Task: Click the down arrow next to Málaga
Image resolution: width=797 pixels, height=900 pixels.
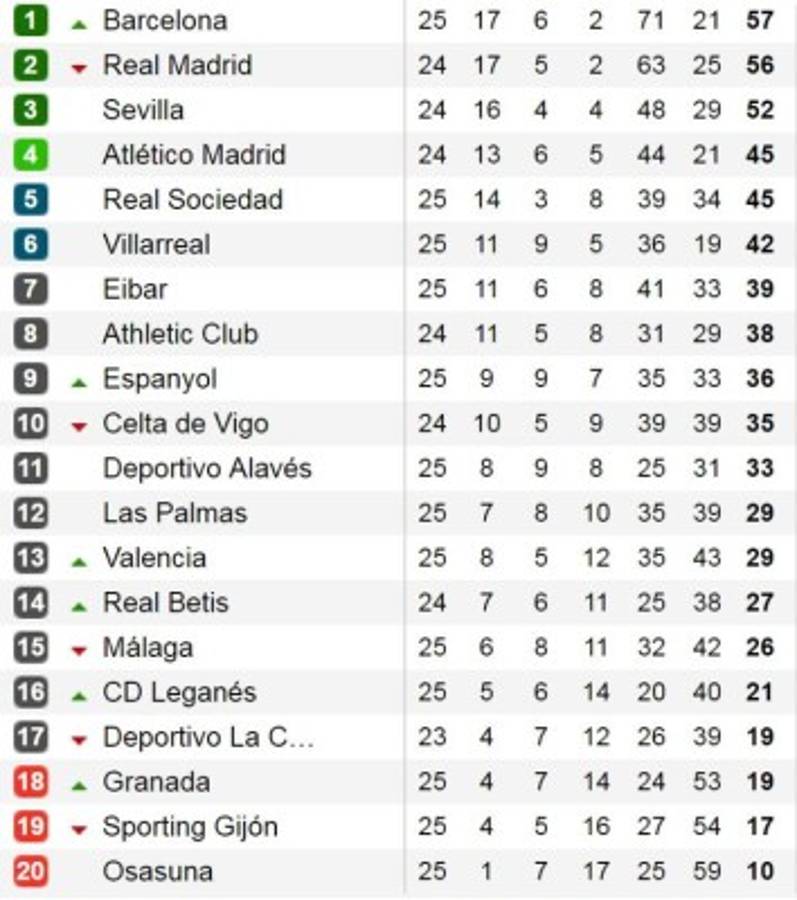Action: coord(79,651)
